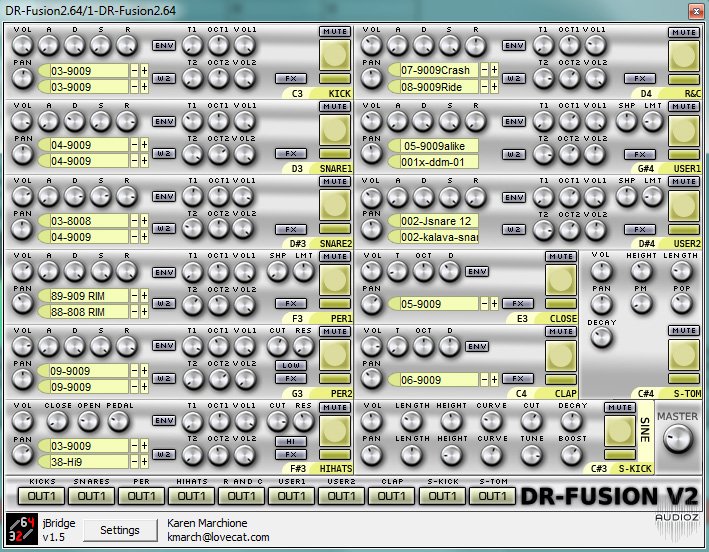Open the KICKS output selector
The width and height of the screenshot is (709, 552).
pyautogui.click(x=41, y=496)
